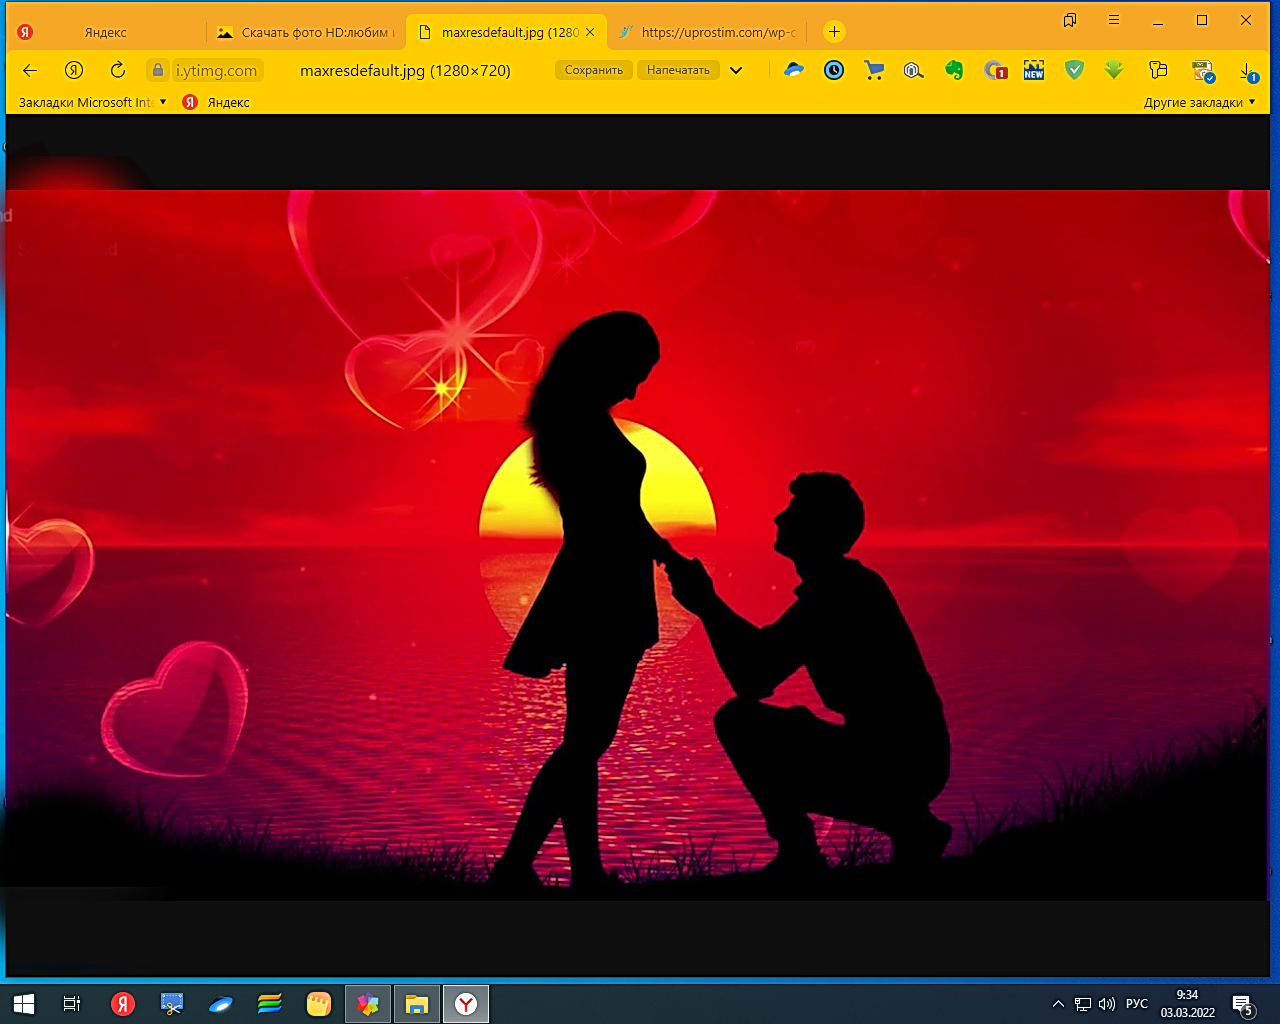Click the extension icon with red badge 1
Image resolution: width=1280 pixels, height=1024 pixels.
[x=995, y=70]
